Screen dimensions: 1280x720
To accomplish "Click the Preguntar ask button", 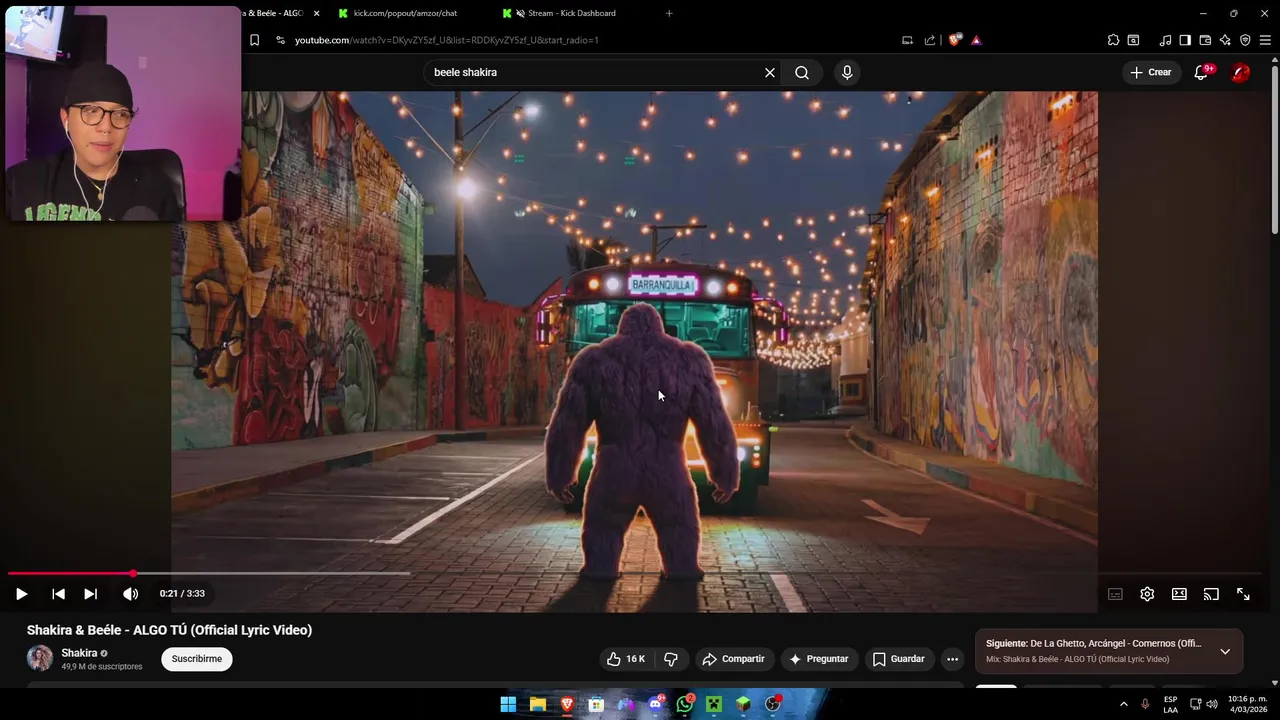I will 819,659.
